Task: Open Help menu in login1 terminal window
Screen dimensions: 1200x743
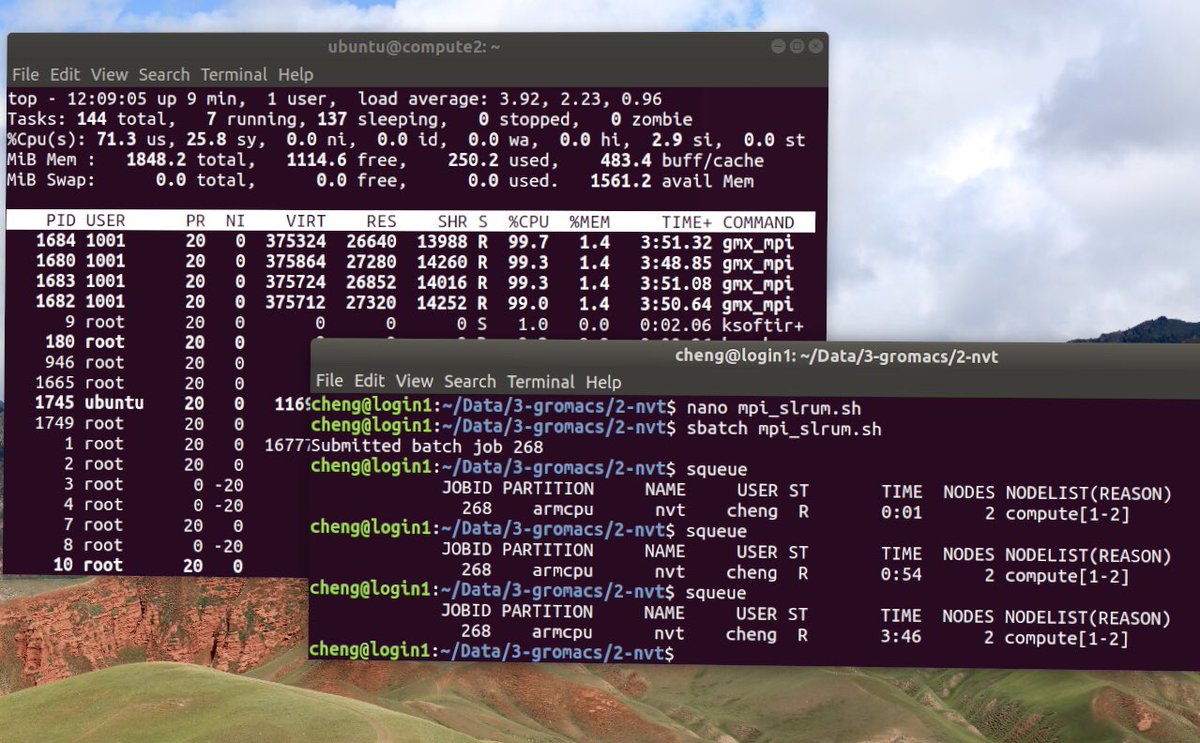Action: [x=603, y=381]
